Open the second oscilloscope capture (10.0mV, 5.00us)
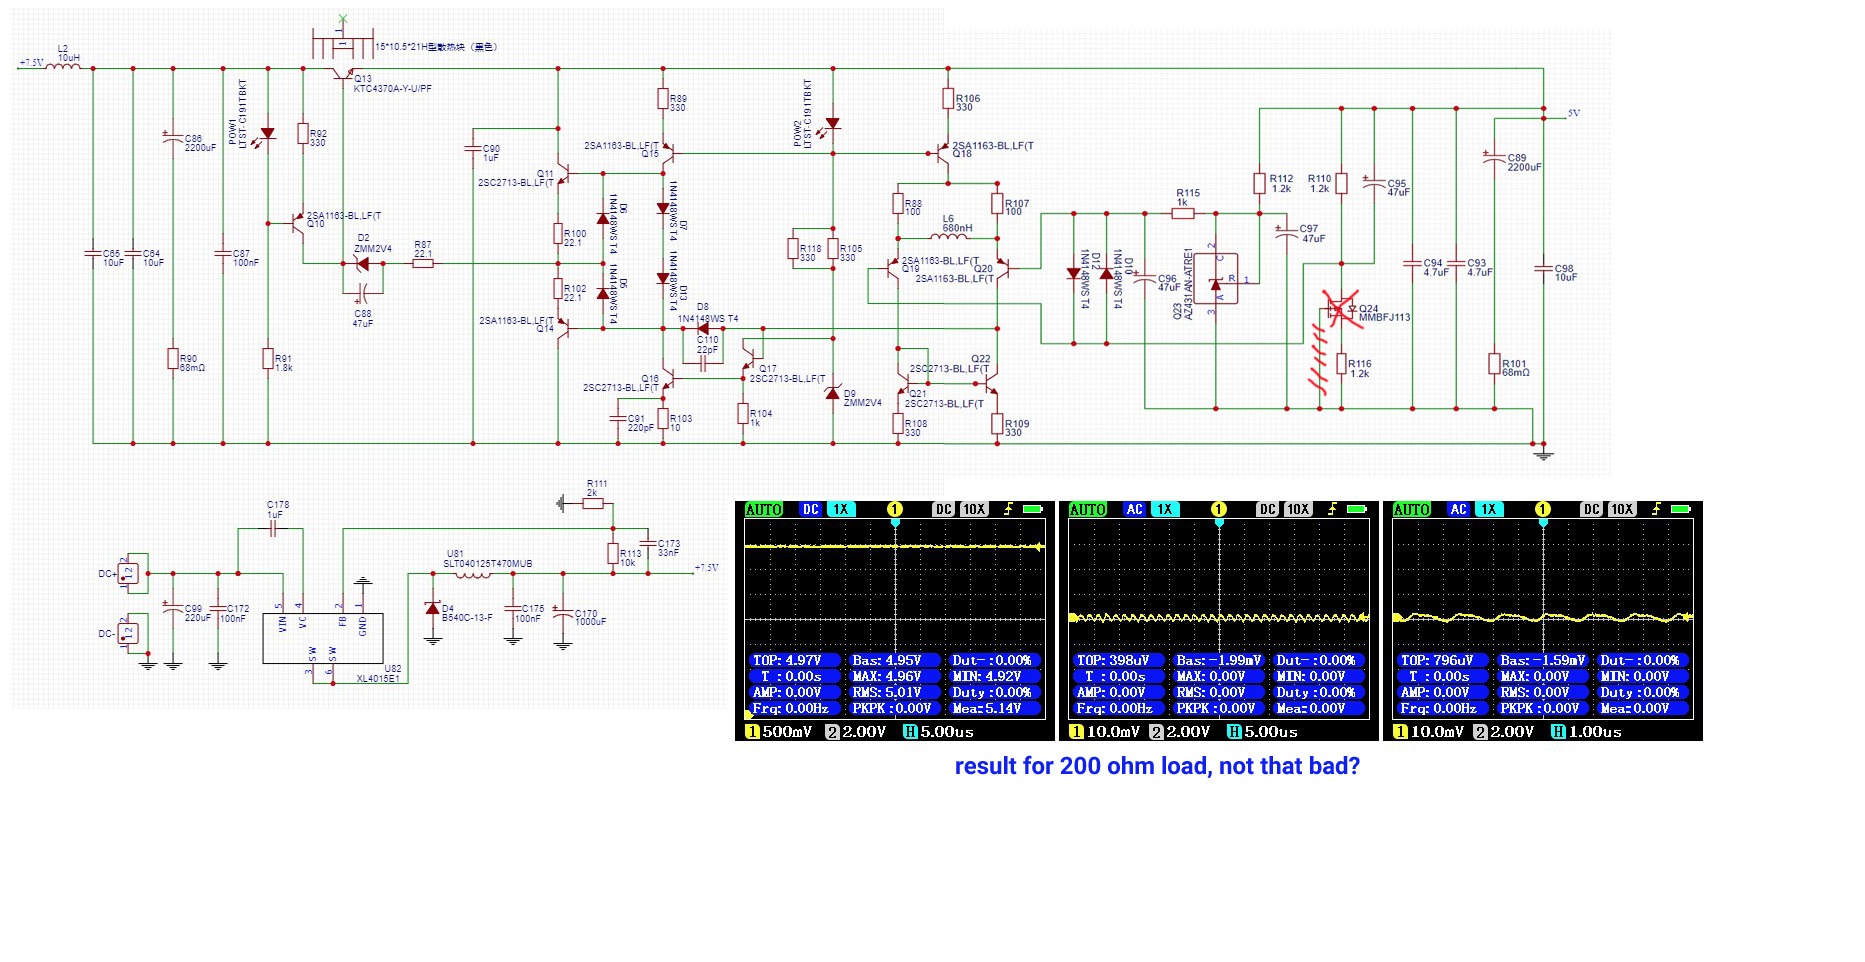 tap(1218, 621)
